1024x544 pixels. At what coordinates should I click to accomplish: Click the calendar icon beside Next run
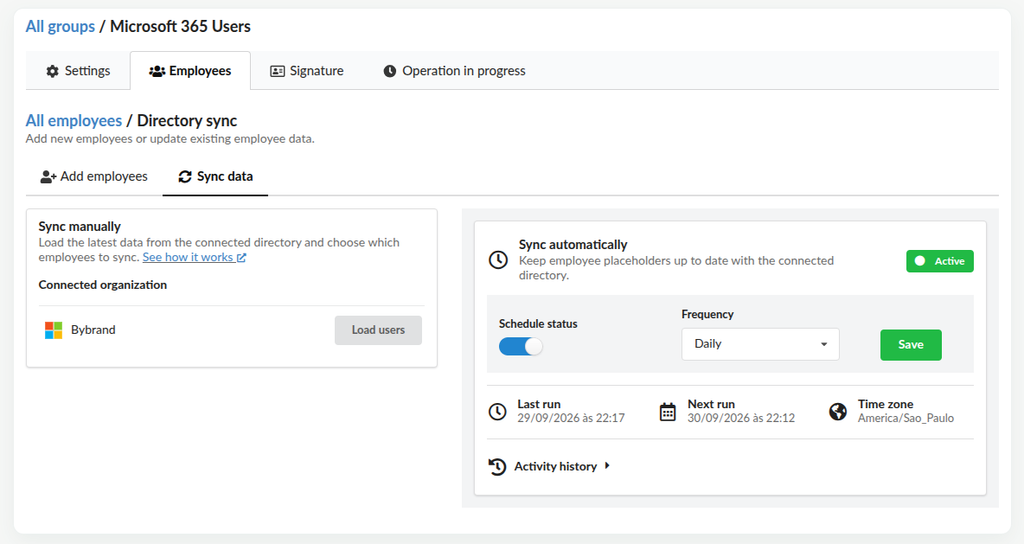coord(667,411)
